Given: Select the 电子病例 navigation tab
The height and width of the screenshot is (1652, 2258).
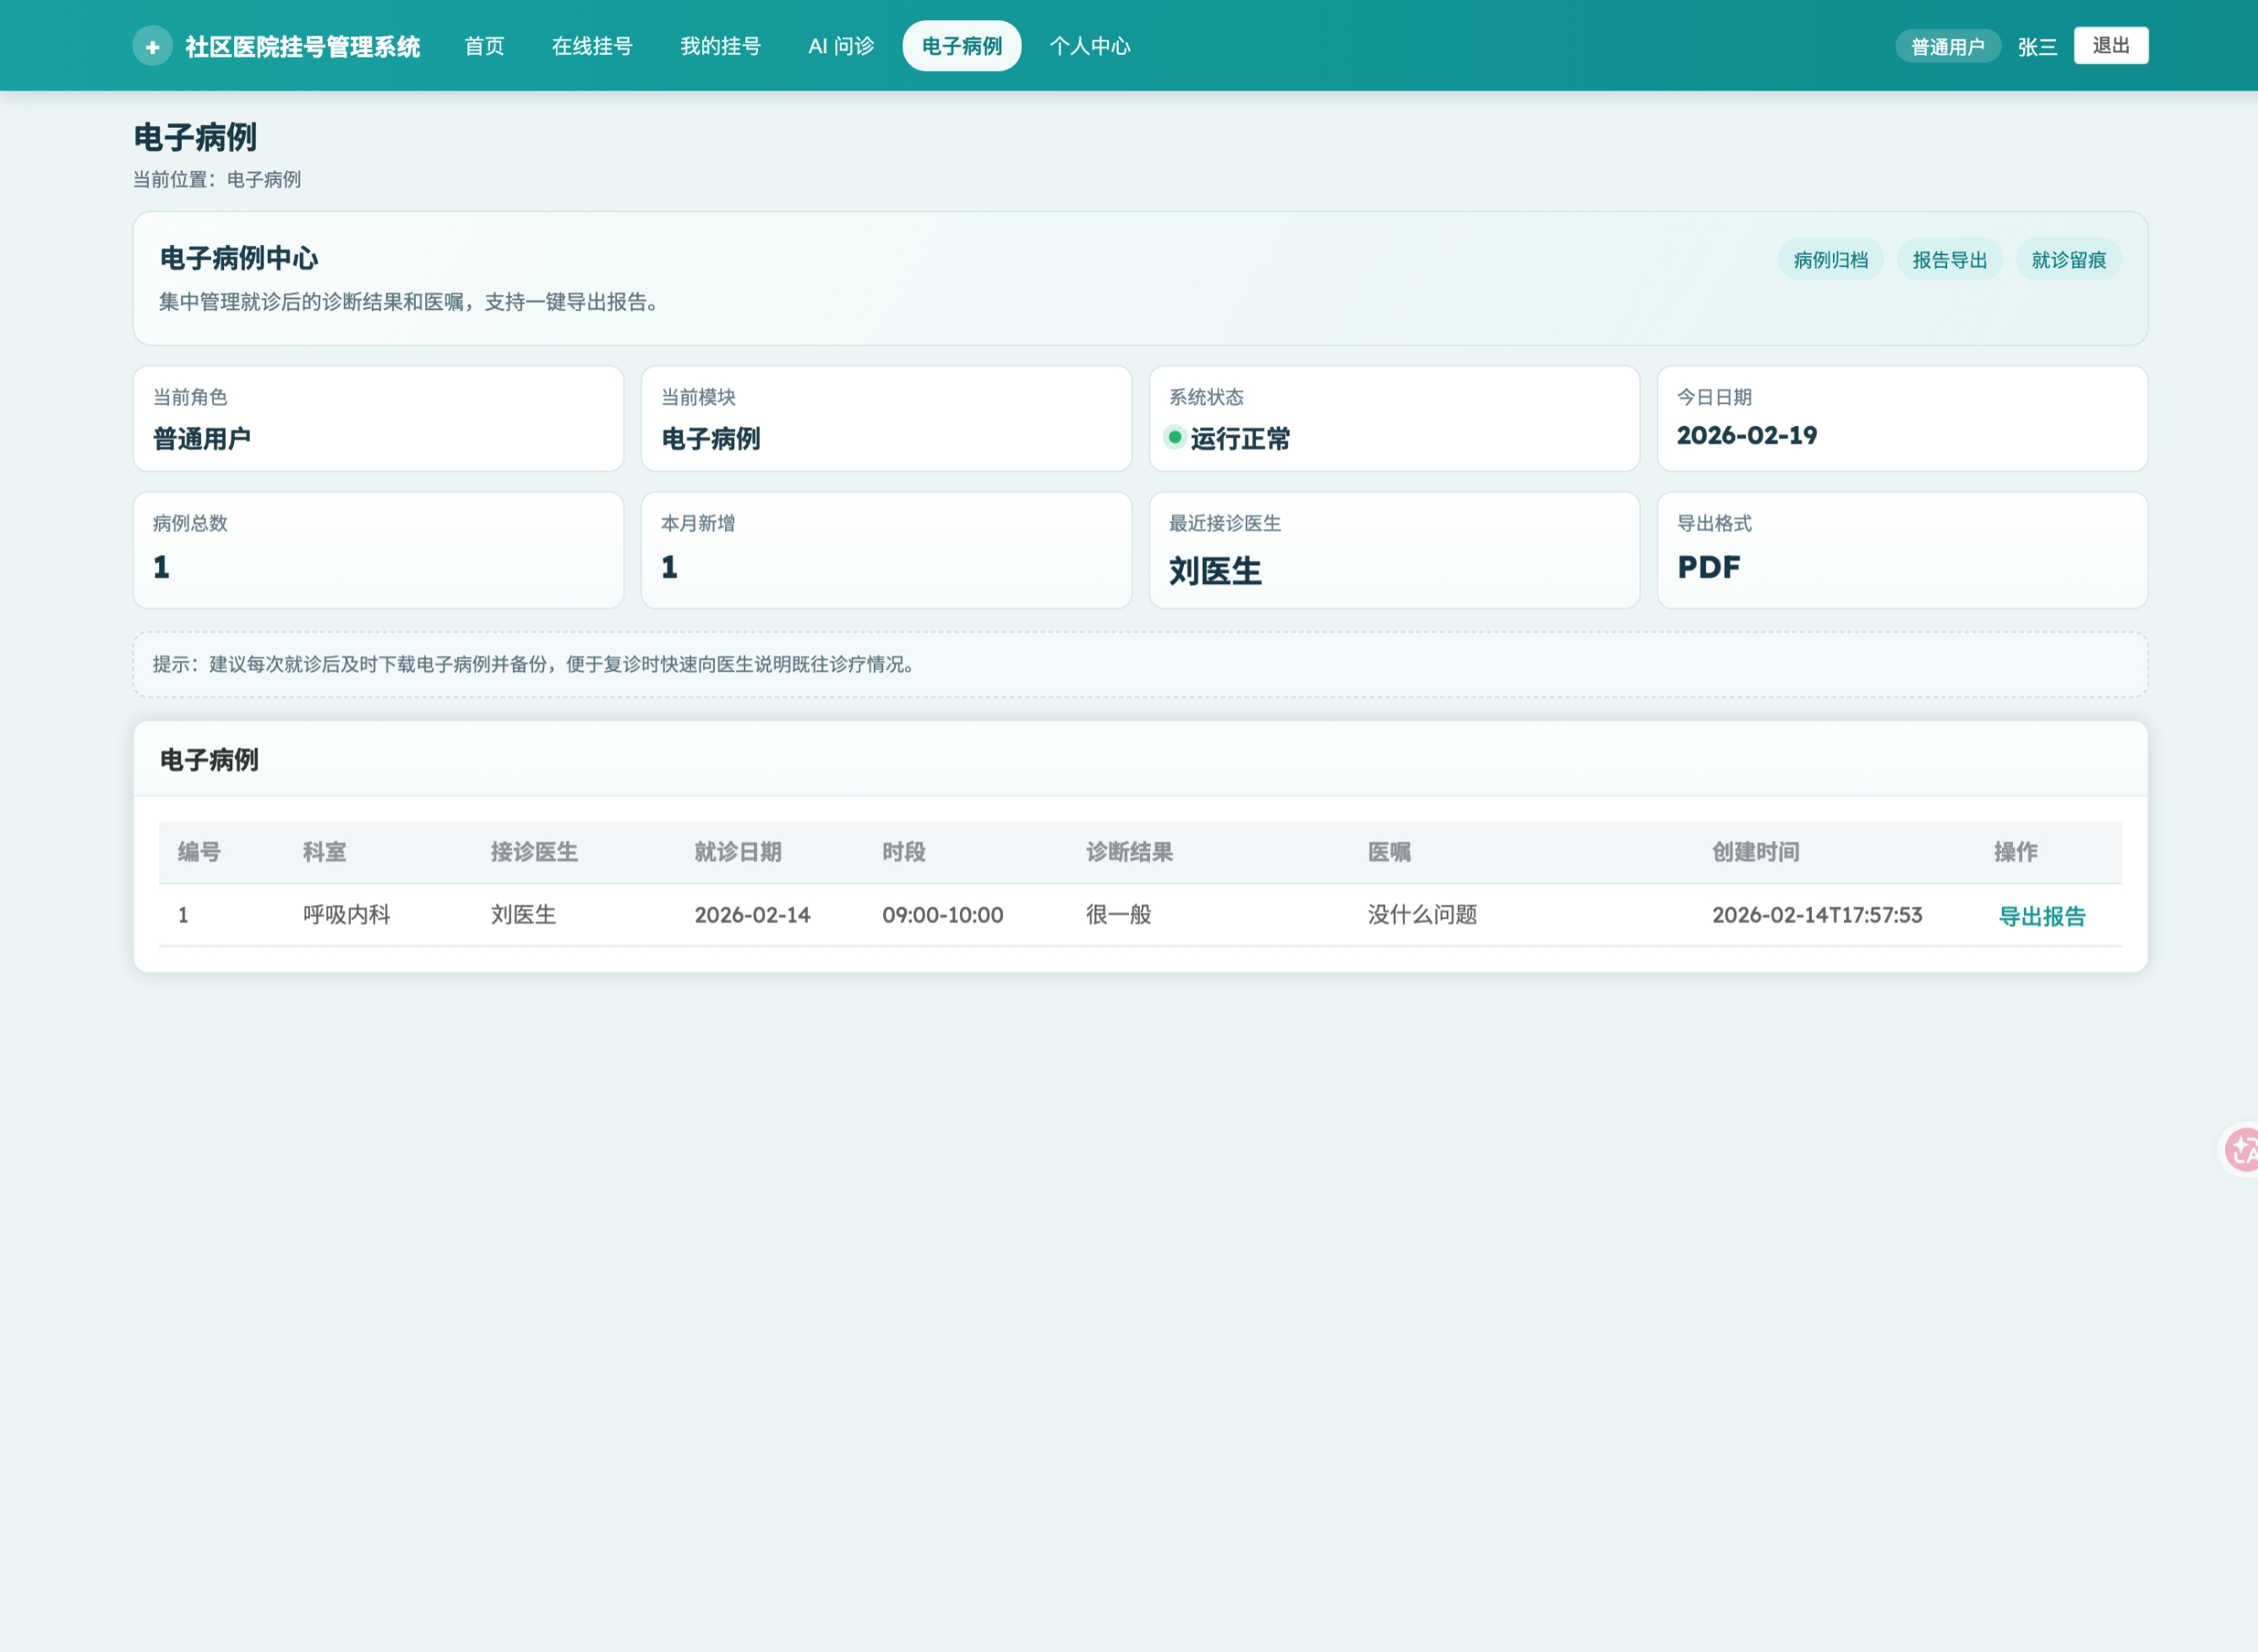Looking at the screenshot, I should (961, 46).
